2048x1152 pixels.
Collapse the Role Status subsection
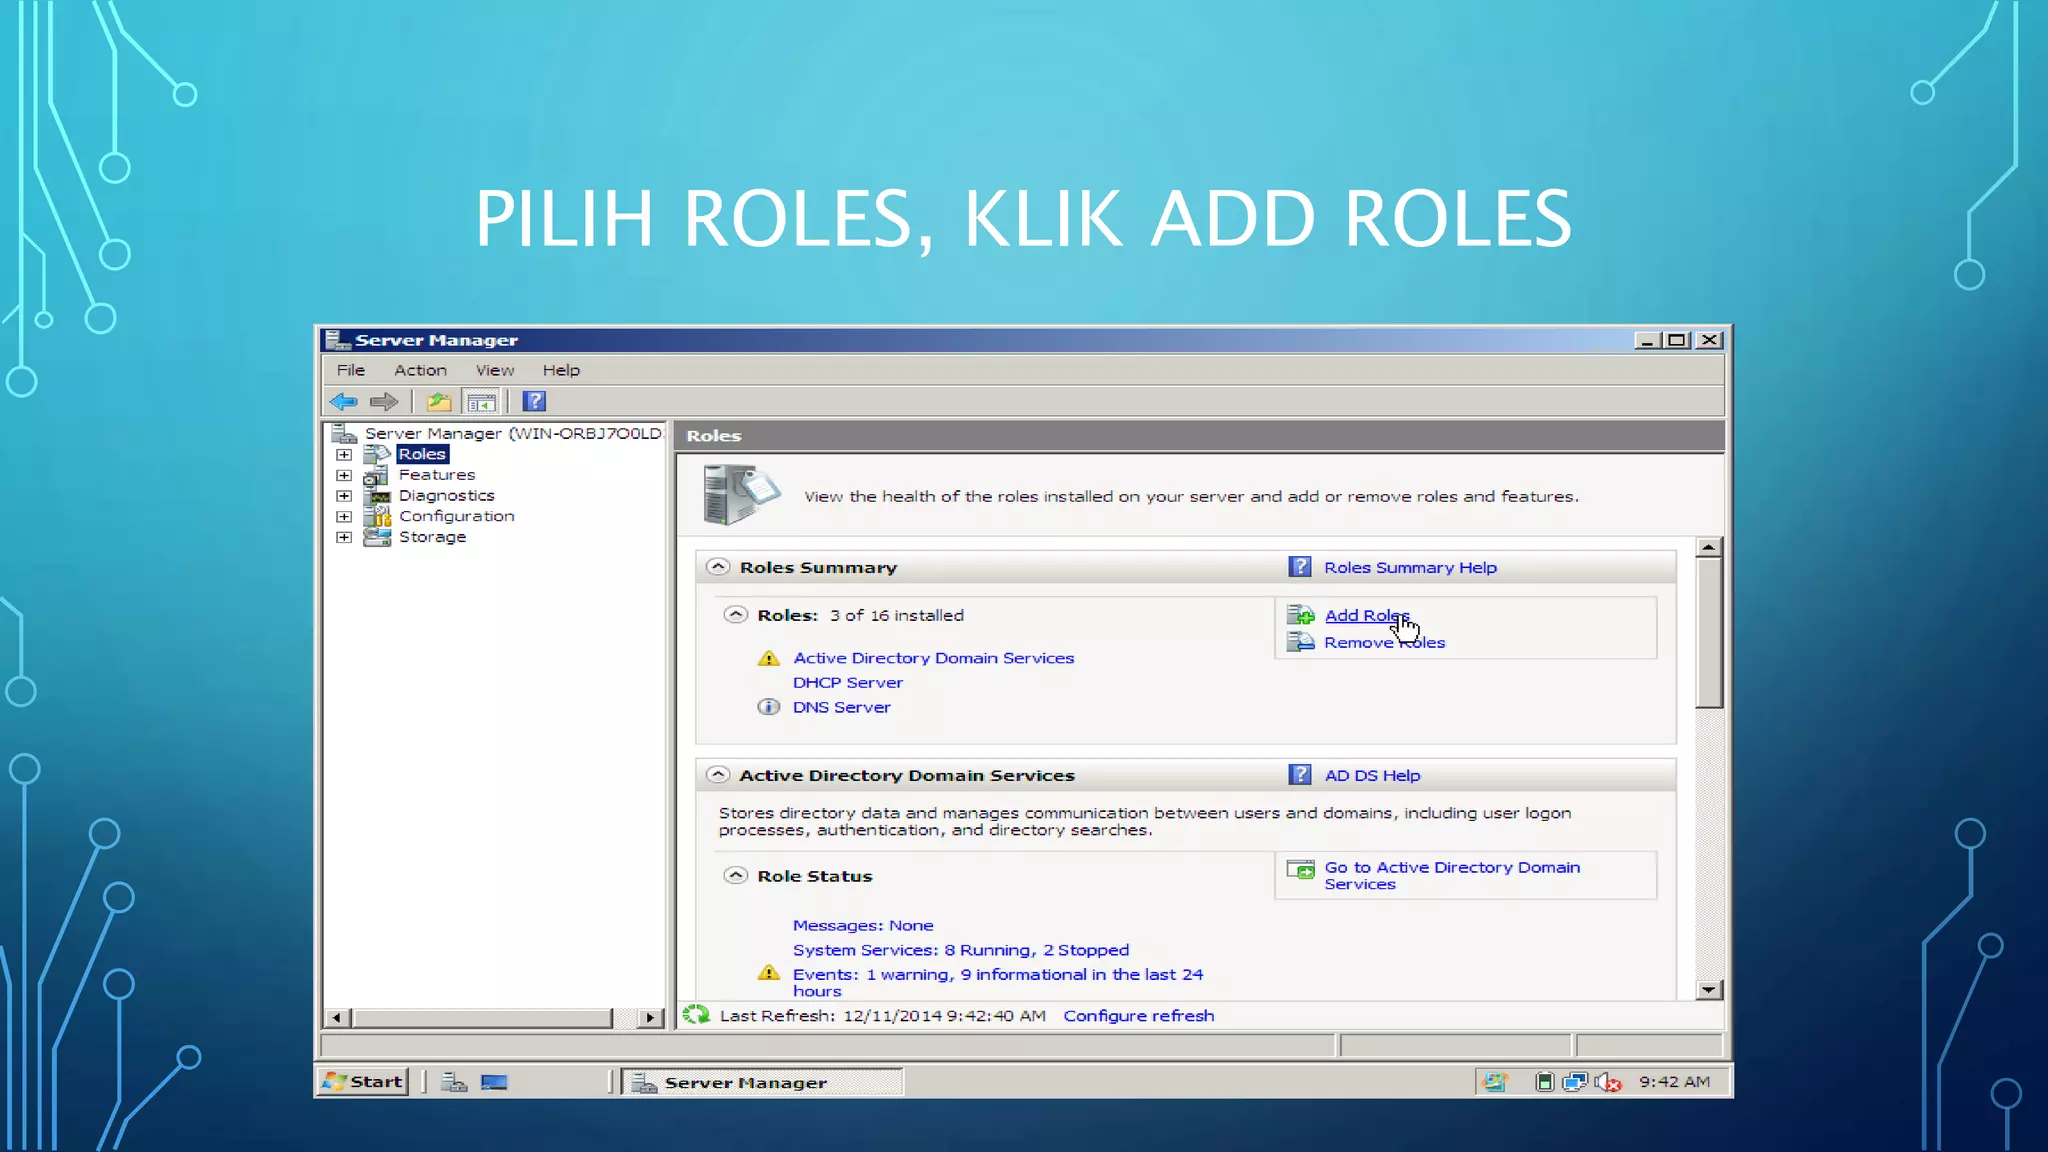(736, 876)
